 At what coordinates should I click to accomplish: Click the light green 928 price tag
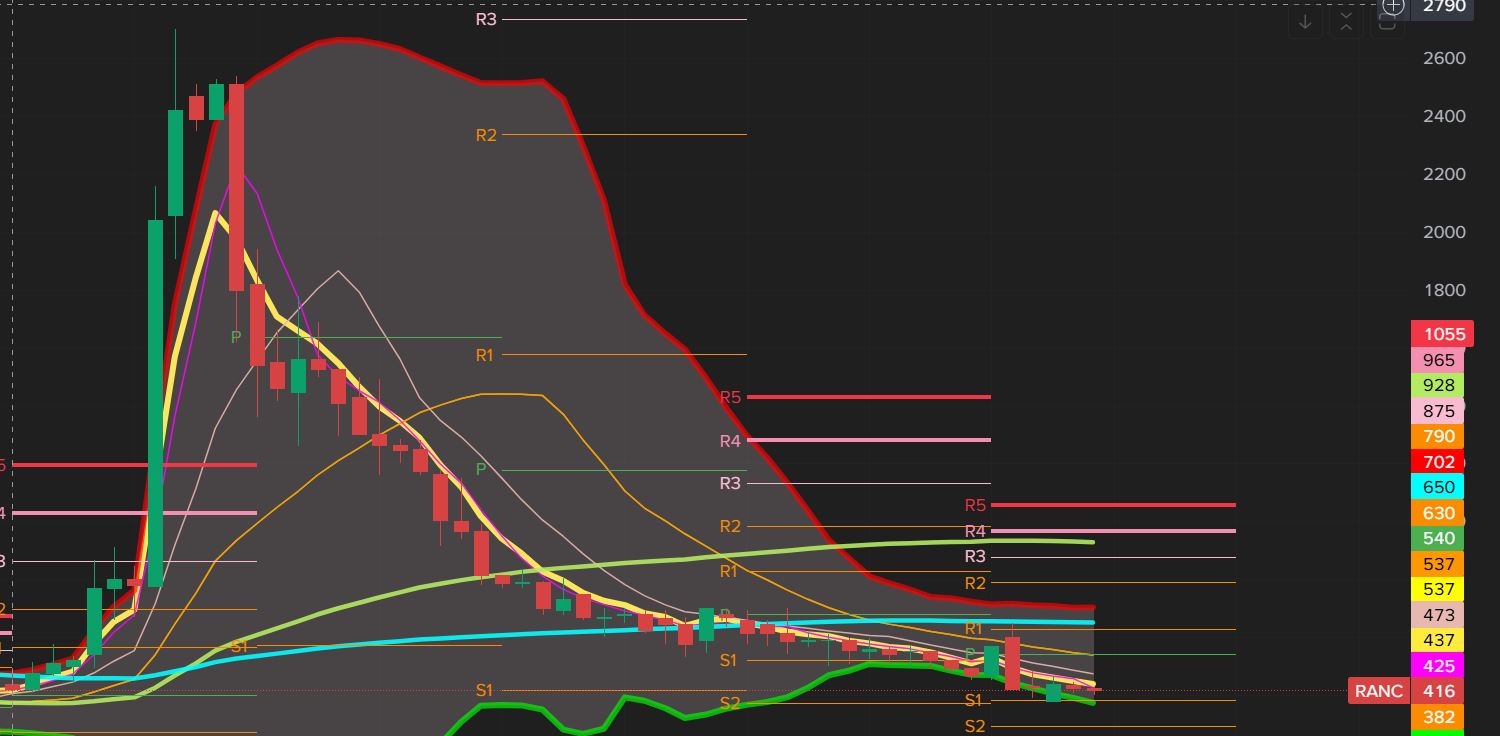pos(1438,385)
